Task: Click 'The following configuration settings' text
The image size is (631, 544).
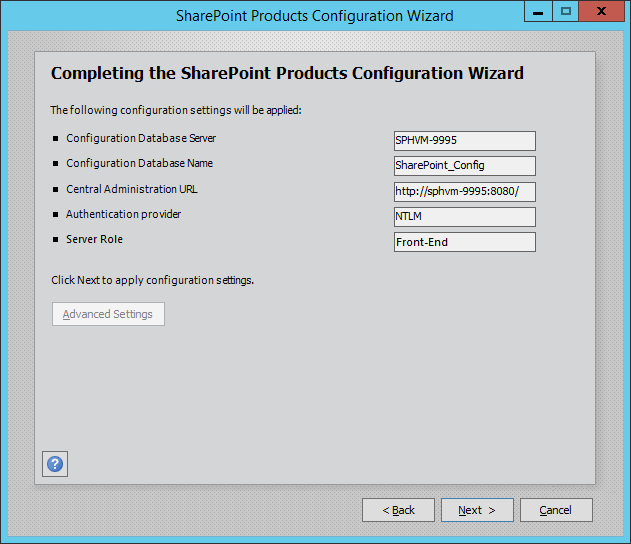Action: pos(176,110)
